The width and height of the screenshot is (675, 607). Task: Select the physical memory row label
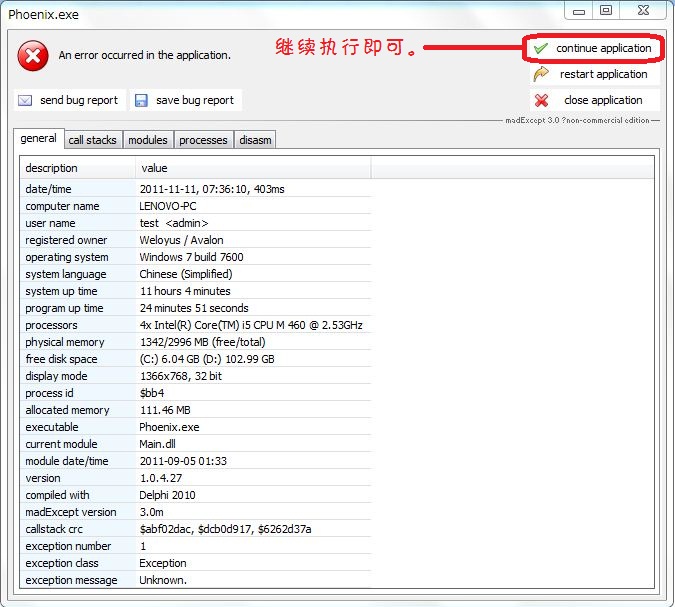pyautogui.click(x=65, y=342)
